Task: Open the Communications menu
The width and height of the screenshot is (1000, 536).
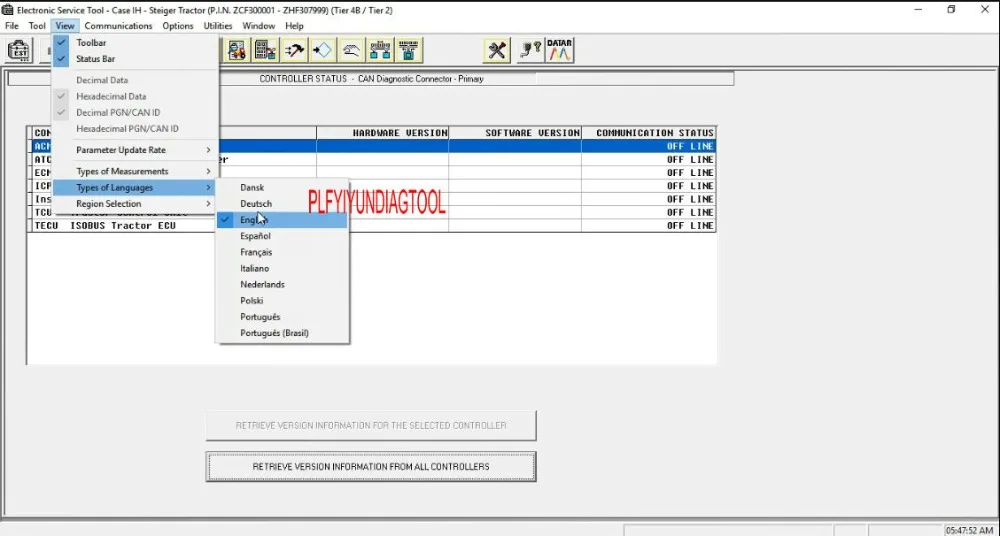Action: click(x=118, y=26)
